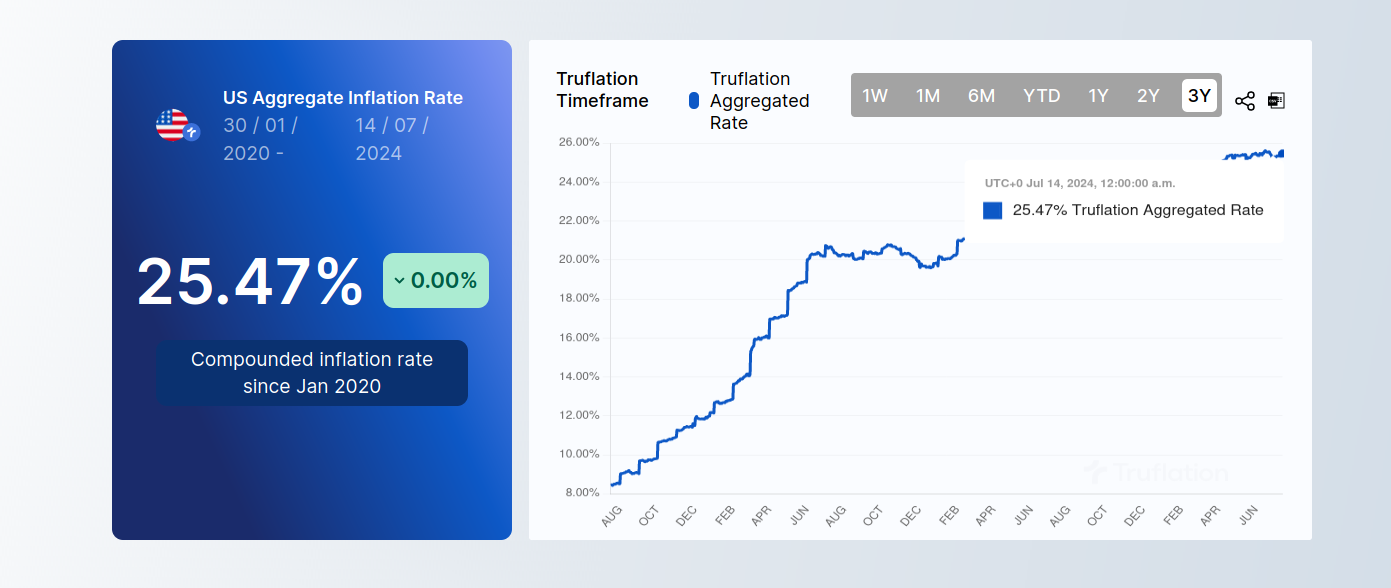Click the first AUG x-axis label
The height and width of the screenshot is (588, 1391).
tap(611, 515)
